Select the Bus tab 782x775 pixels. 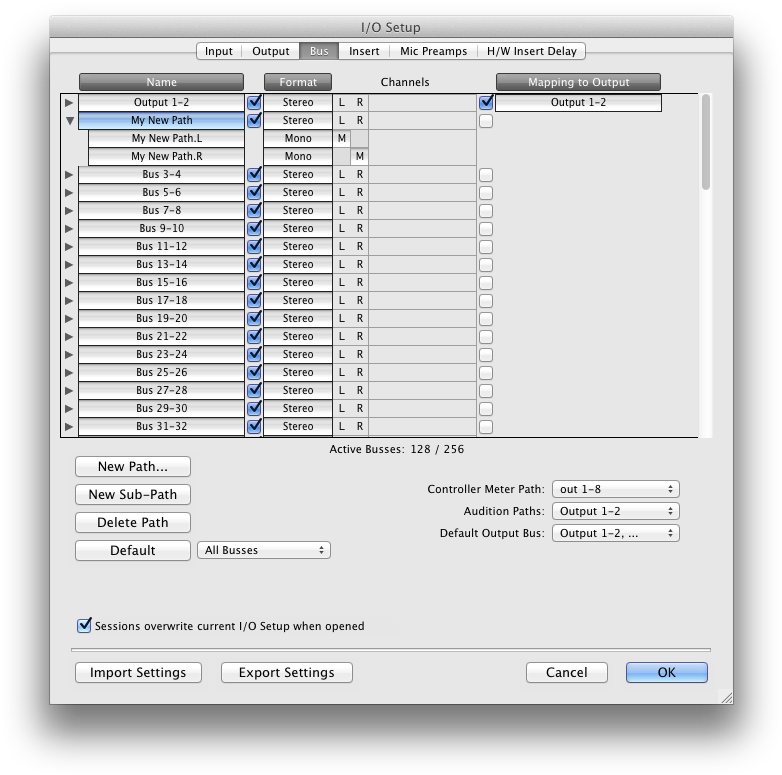pos(319,51)
